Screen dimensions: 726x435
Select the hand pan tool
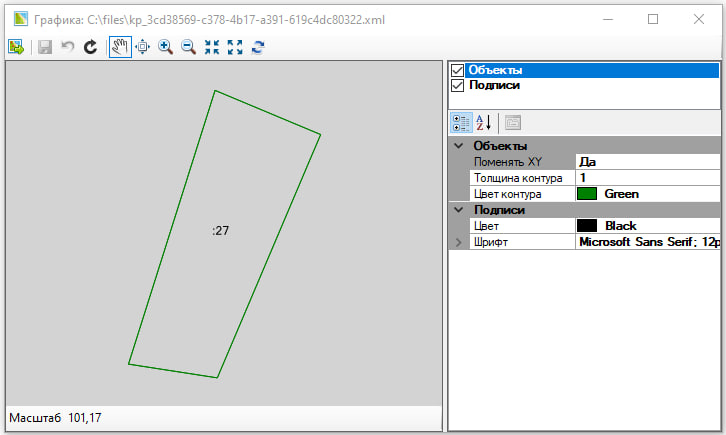click(x=120, y=47)
